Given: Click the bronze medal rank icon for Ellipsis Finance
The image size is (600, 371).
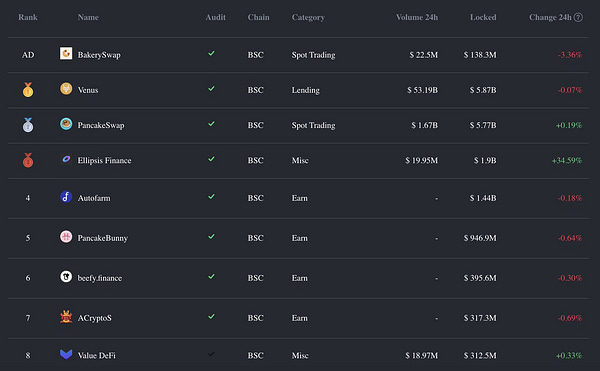Looking at the screenshot, I should coord(28,160).
